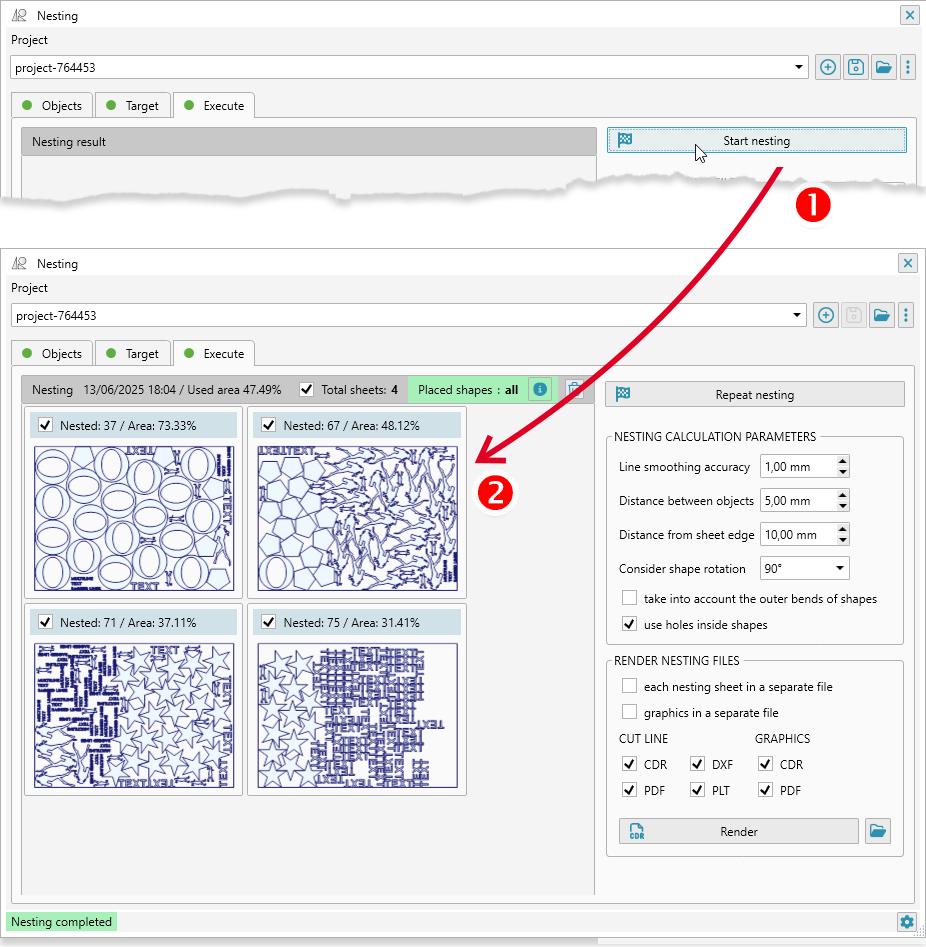Enable 'each nesting sheet in a separate file'
The image size is (926, 947).
pyautogui.click(x=630, y=686)
